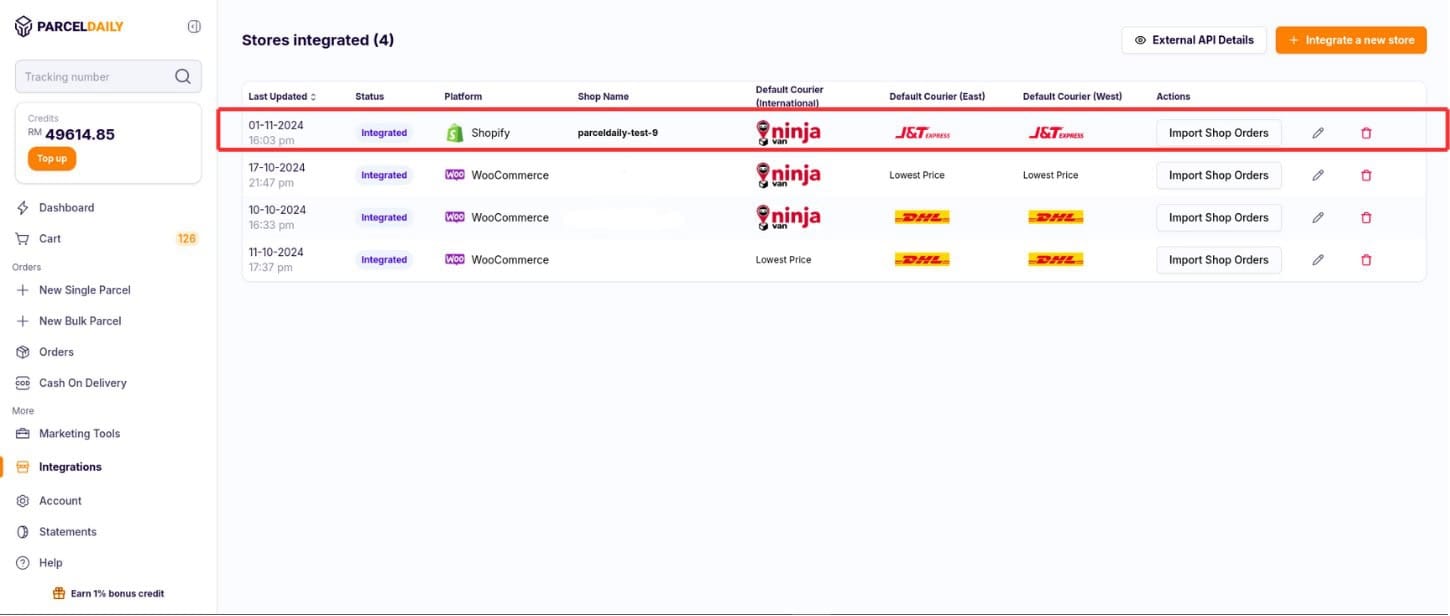Open the Help section

50,563
